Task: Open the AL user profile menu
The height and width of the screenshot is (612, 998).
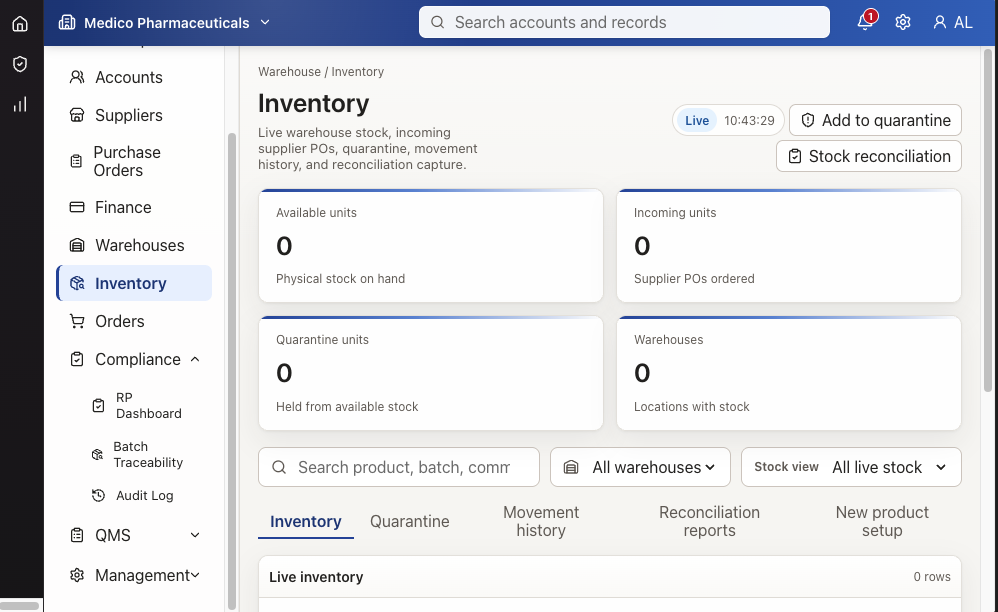Action: point(953,22)
